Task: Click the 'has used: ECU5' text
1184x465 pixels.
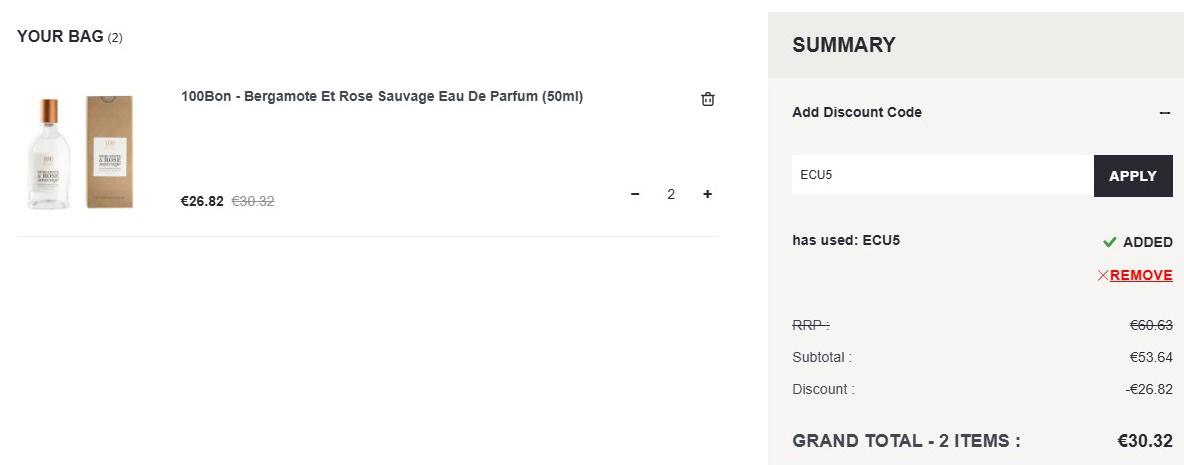Action: click(x=846, y=241)
